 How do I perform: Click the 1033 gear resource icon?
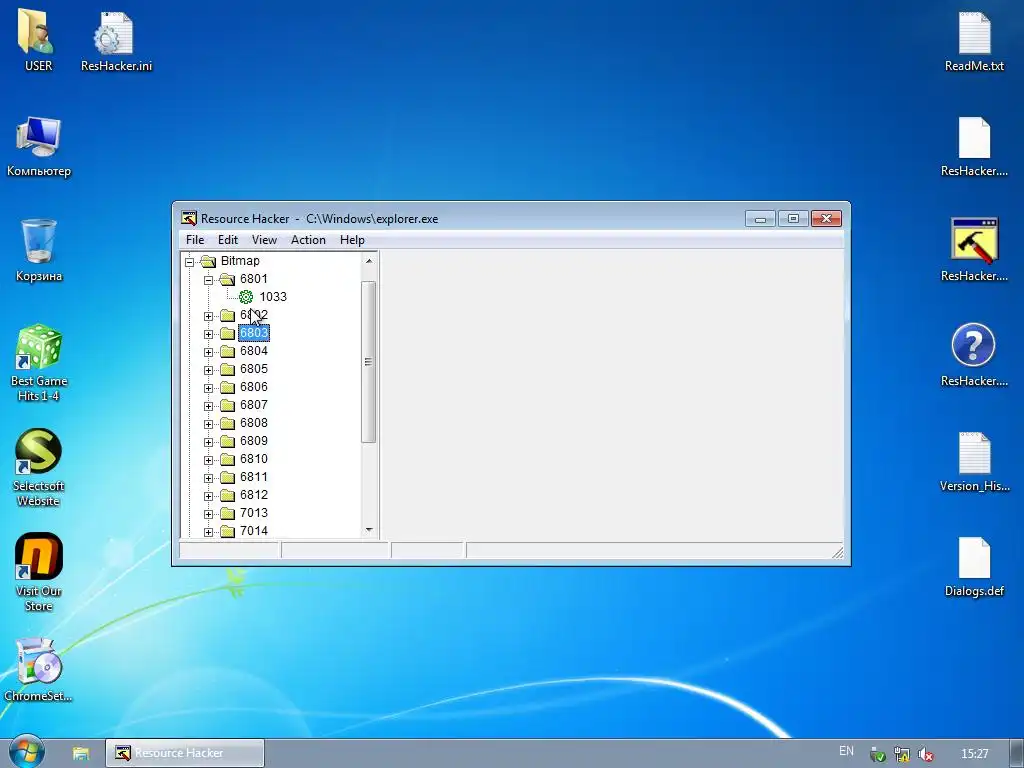[246, 297]
